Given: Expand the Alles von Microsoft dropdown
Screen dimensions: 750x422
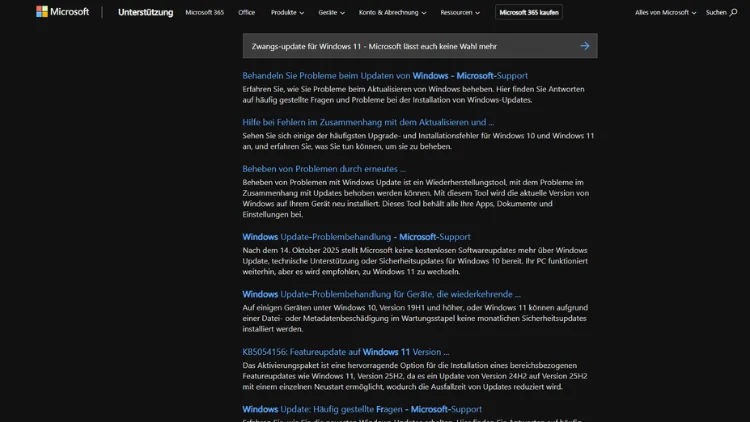Looking at the screenshot, I should [x=665, y=12].
